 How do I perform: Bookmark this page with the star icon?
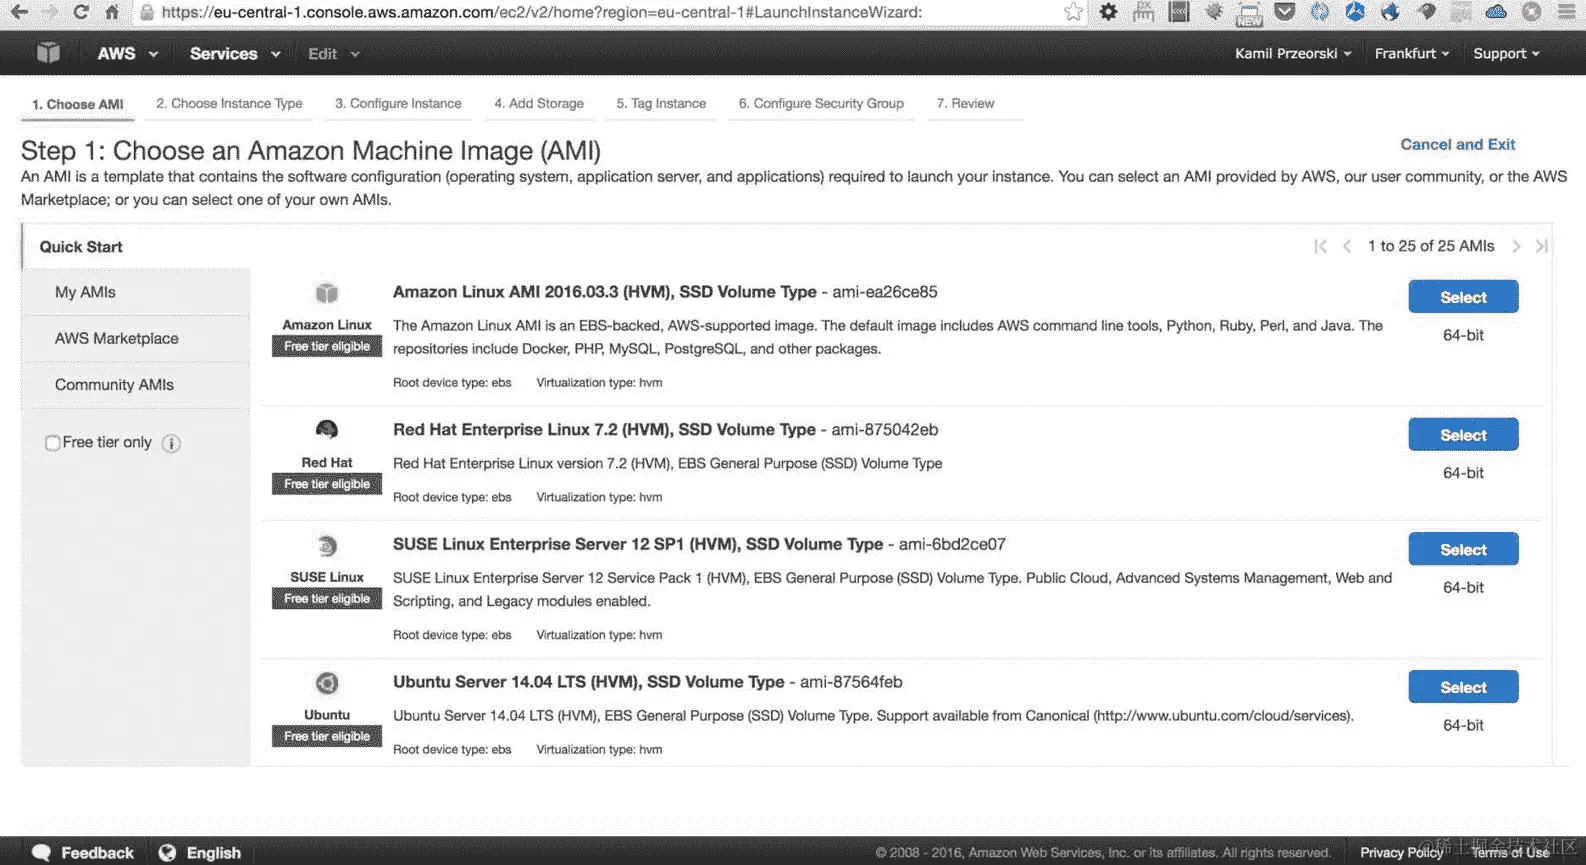pyautogui.click(x=1073, y=12)
